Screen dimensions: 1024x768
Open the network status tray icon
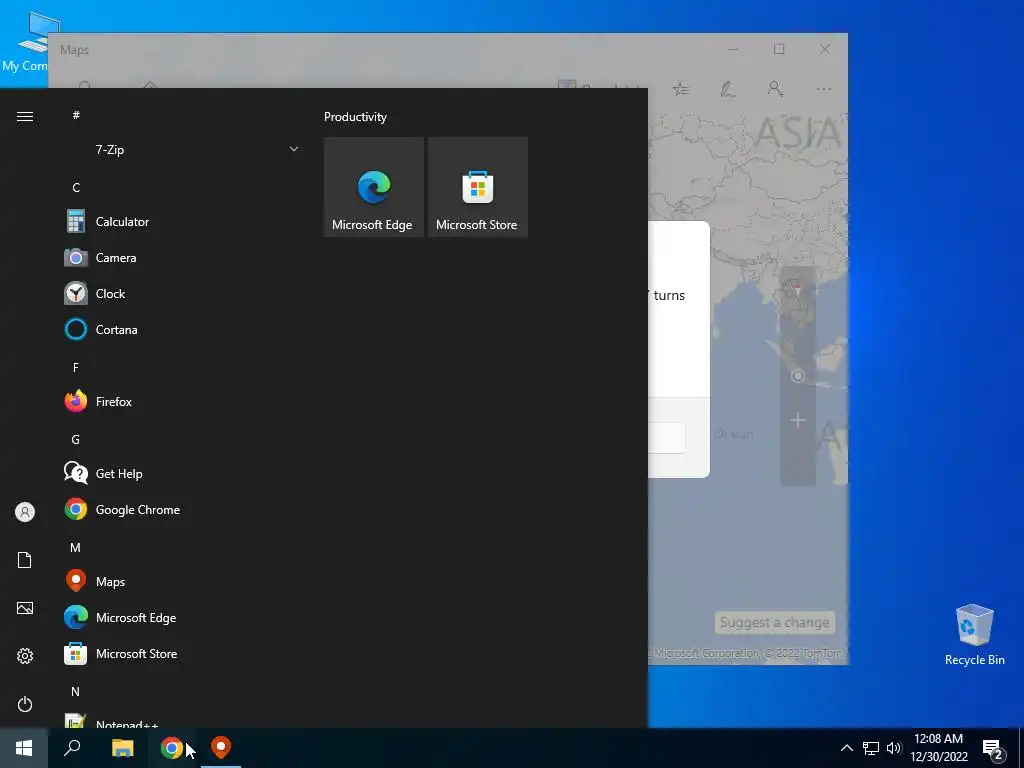pyautogui.click(x=871, y=748)
